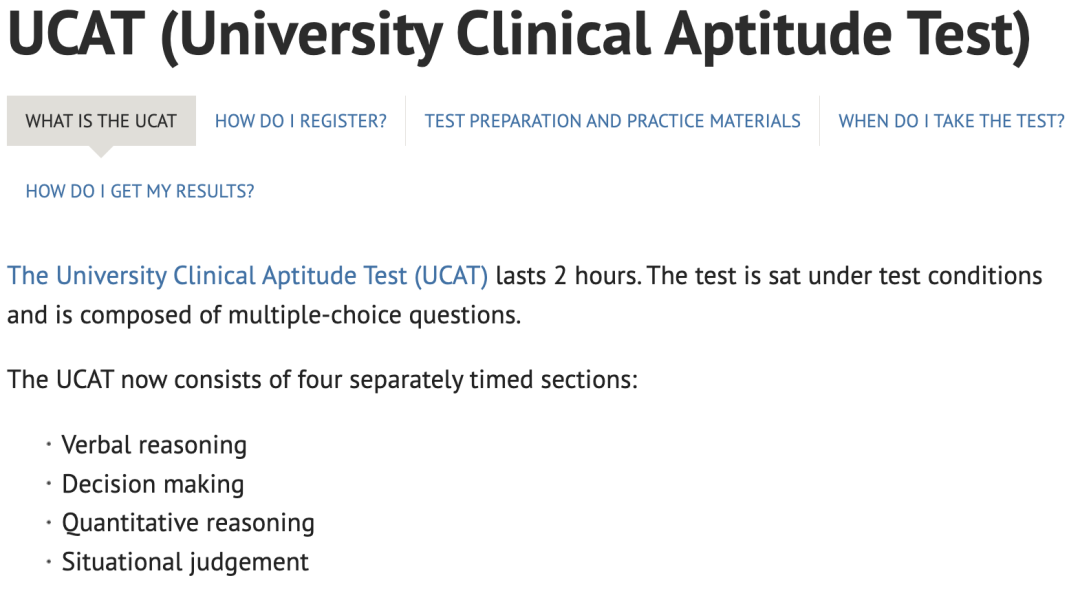Screen dimensions: 1080x589
Task: Click the bullet before Decision making
Action: point(49,484)
